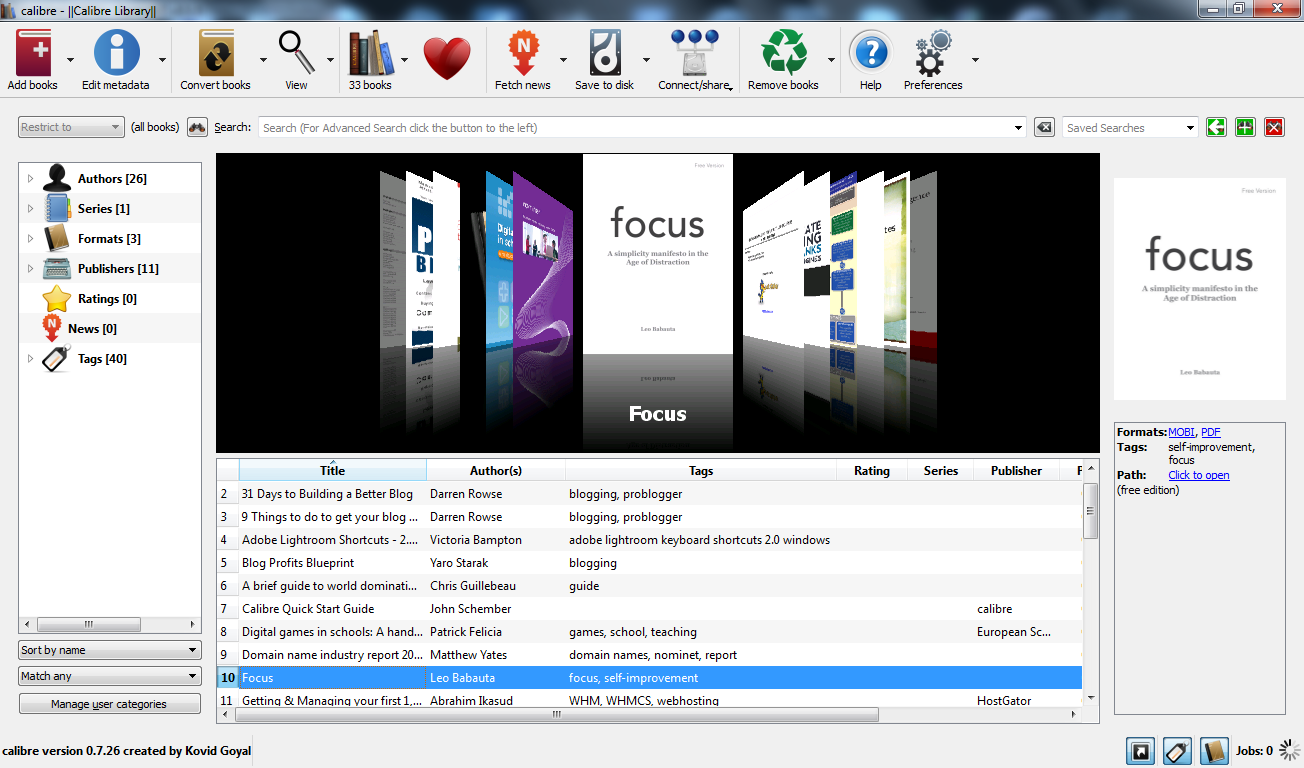This screenshot has width=1304, height=768.
Task: Sort the list by the Series column header
Action: [x=941, y=470]
